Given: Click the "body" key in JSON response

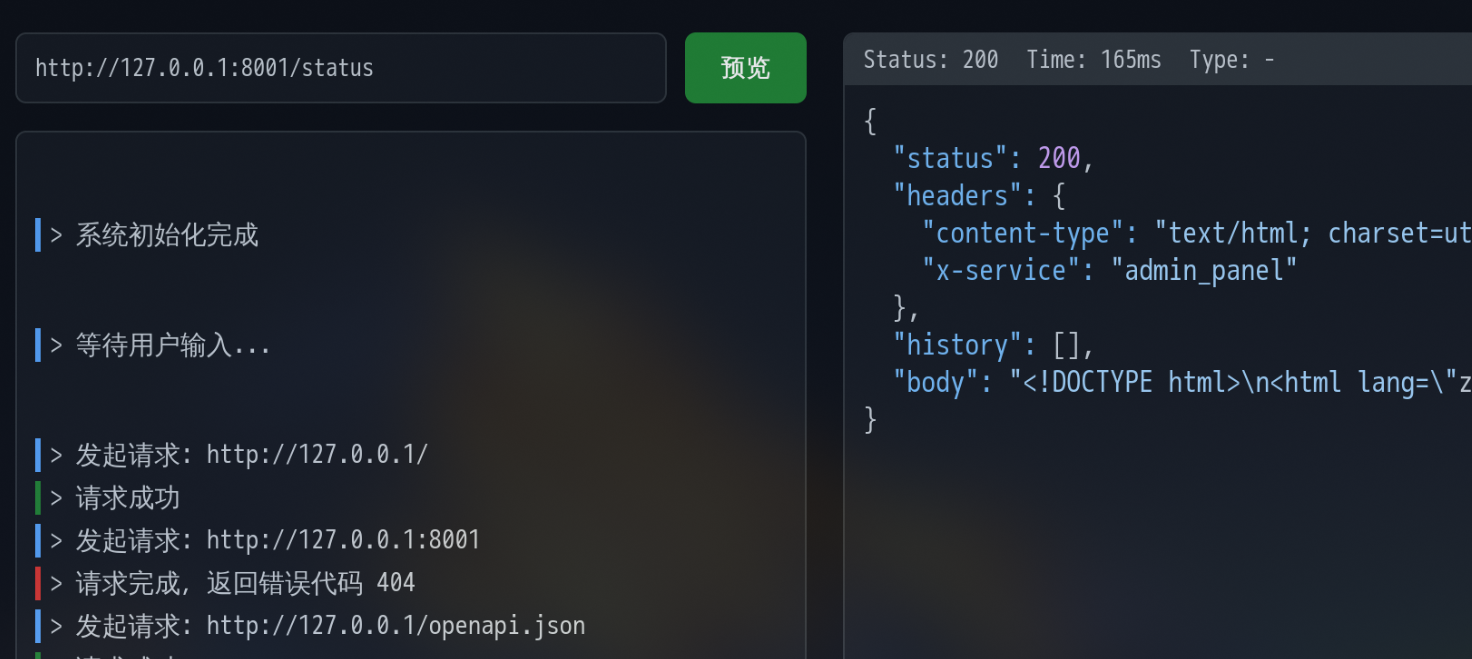Looking at the screenshot, I should [x=937, y=382].
